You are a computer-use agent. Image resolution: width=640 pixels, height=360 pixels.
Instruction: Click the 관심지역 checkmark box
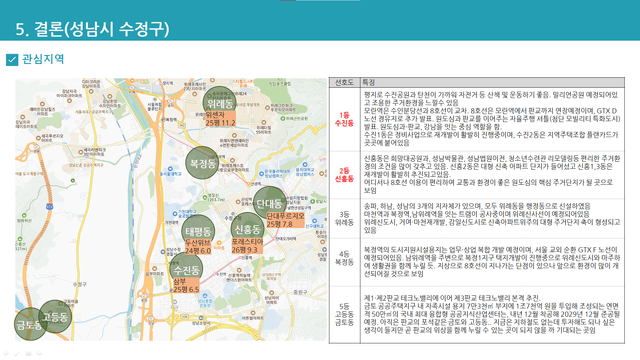point(12,60)
